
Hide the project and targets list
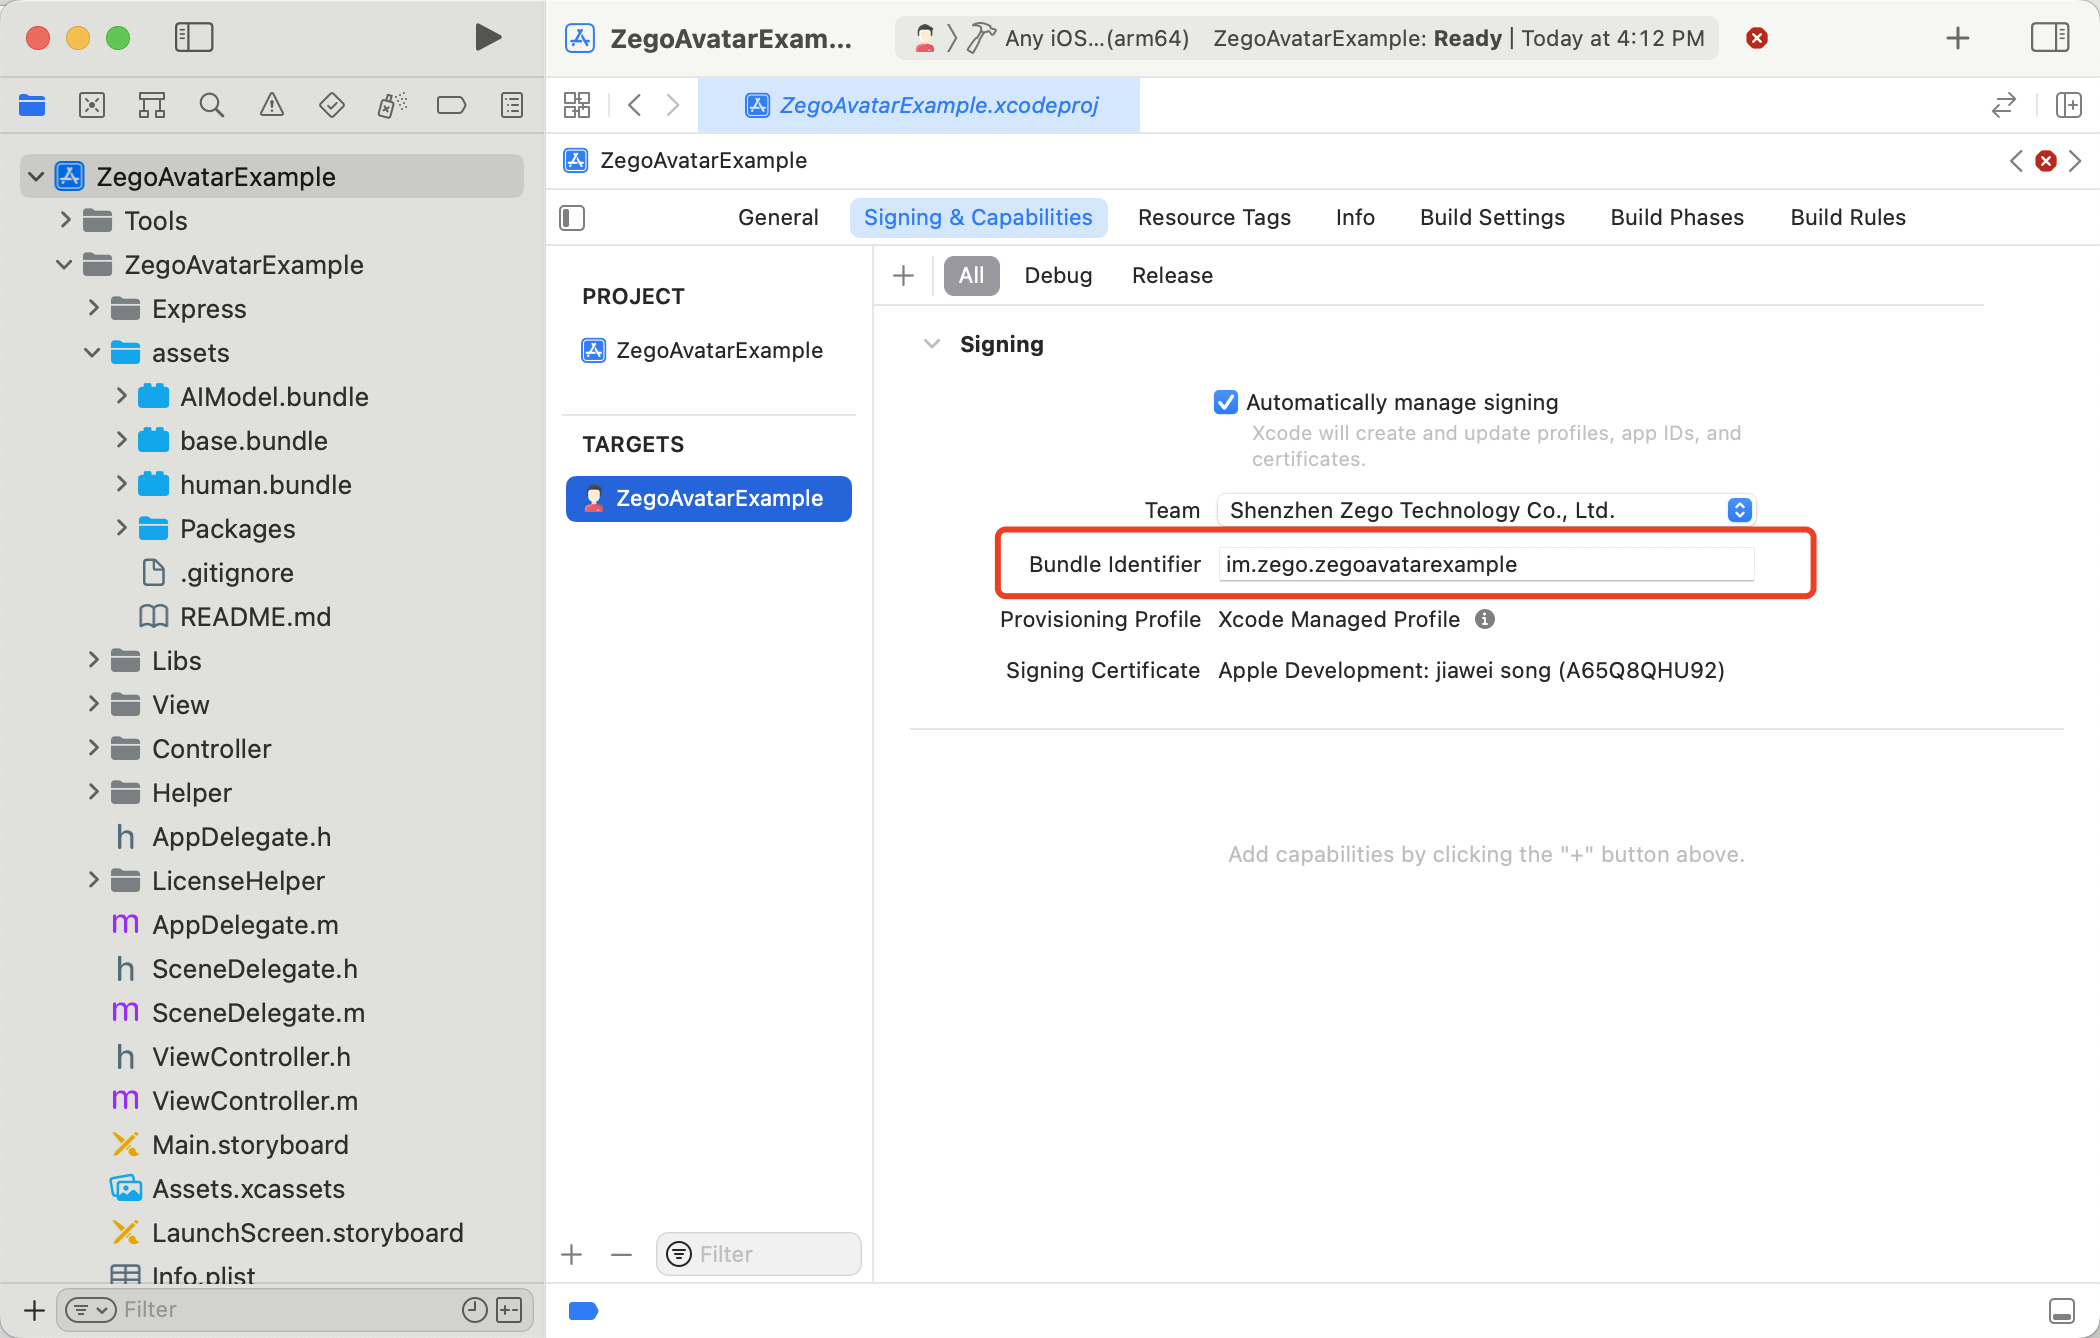click(572, 218)
